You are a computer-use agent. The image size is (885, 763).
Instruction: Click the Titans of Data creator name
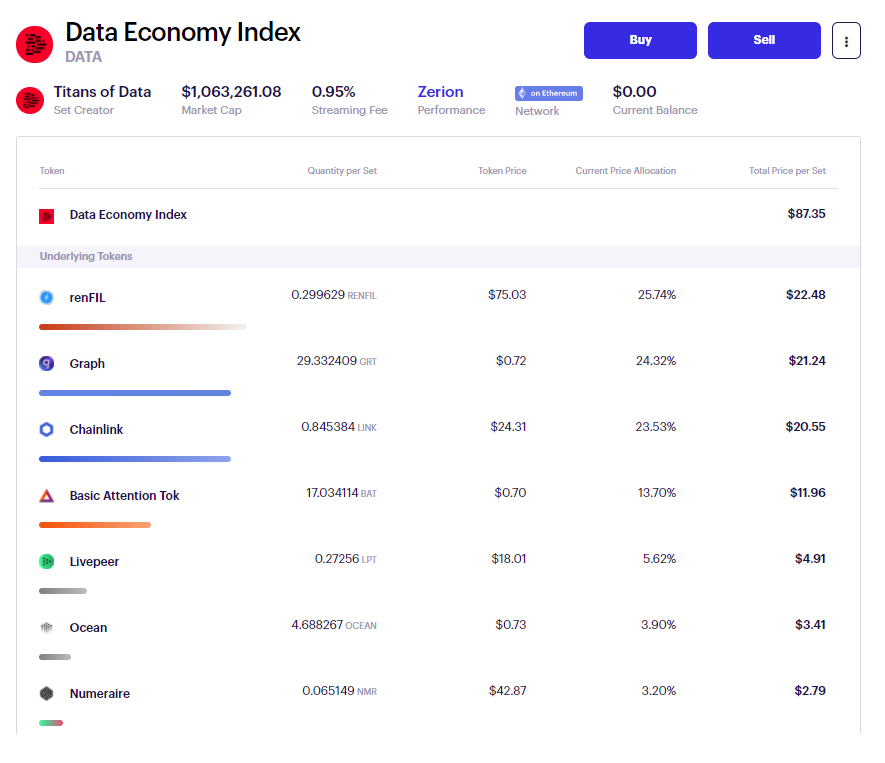click(x=102, y=92)
